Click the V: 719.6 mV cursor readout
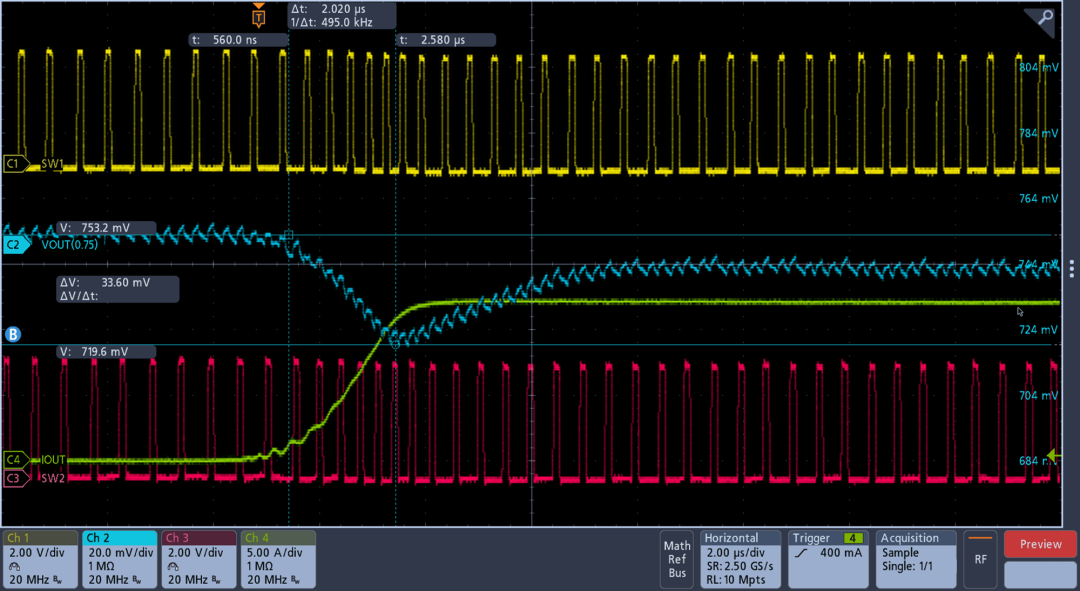The height and width of the screenshot is (591, 1080). pyautogui.click(x=106, y=352)
